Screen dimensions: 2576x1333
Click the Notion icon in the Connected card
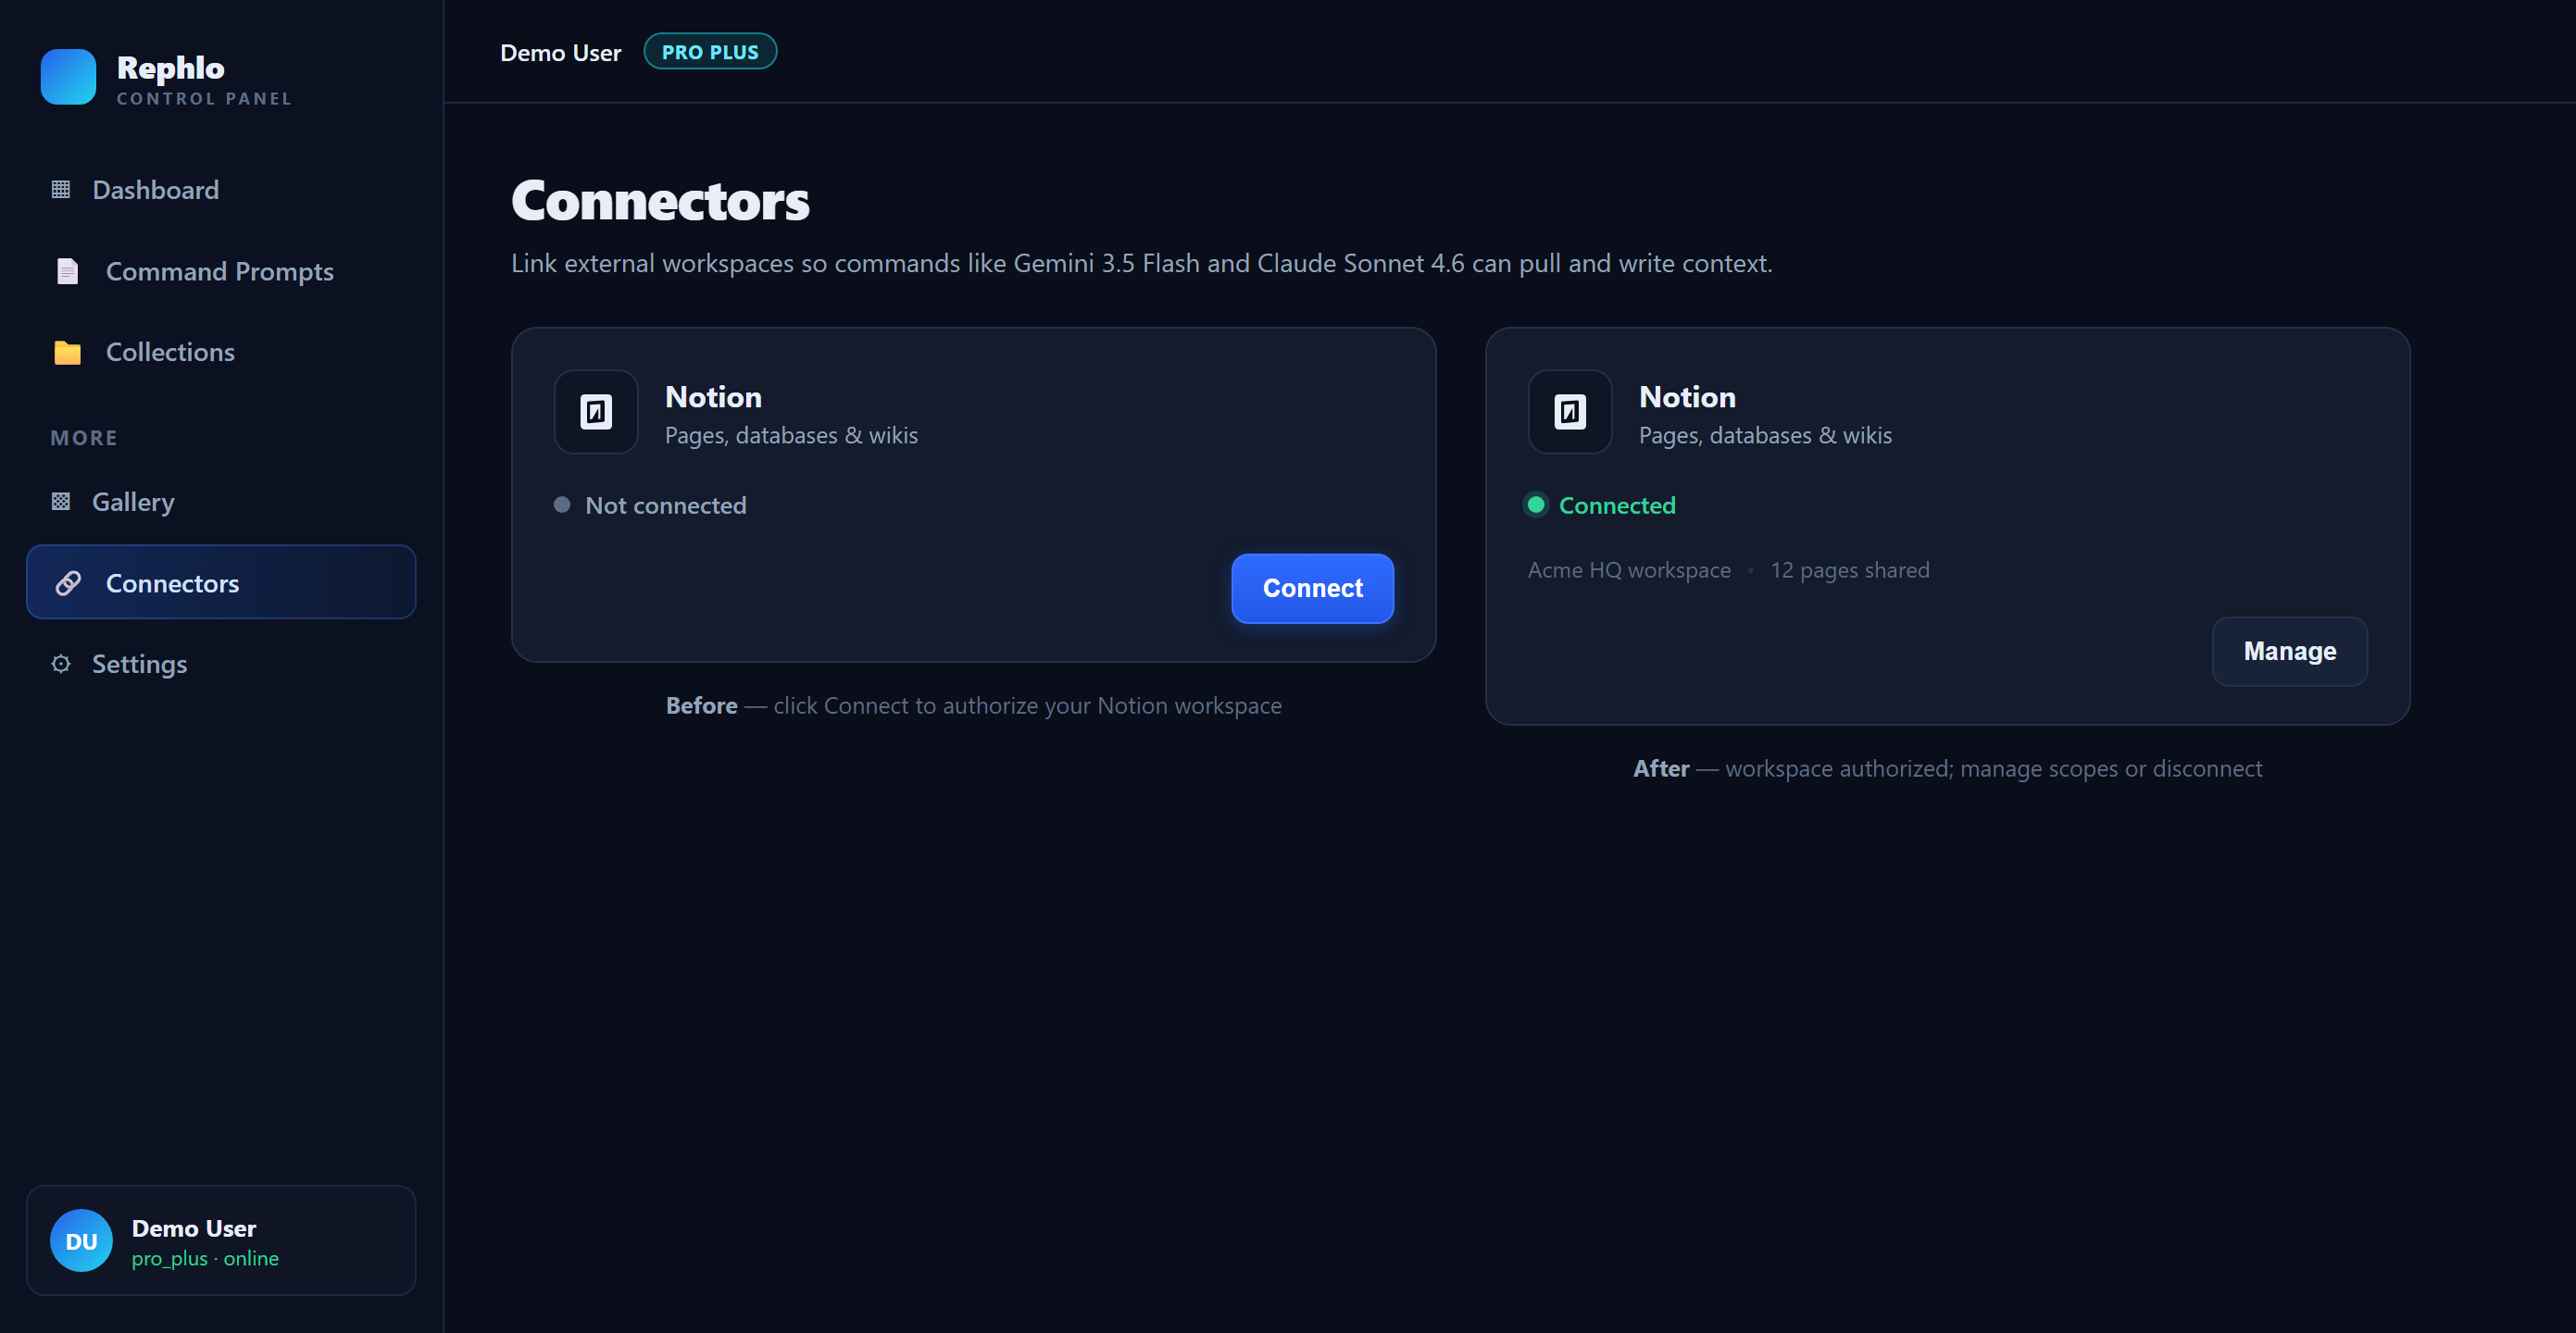[1570, 412]
